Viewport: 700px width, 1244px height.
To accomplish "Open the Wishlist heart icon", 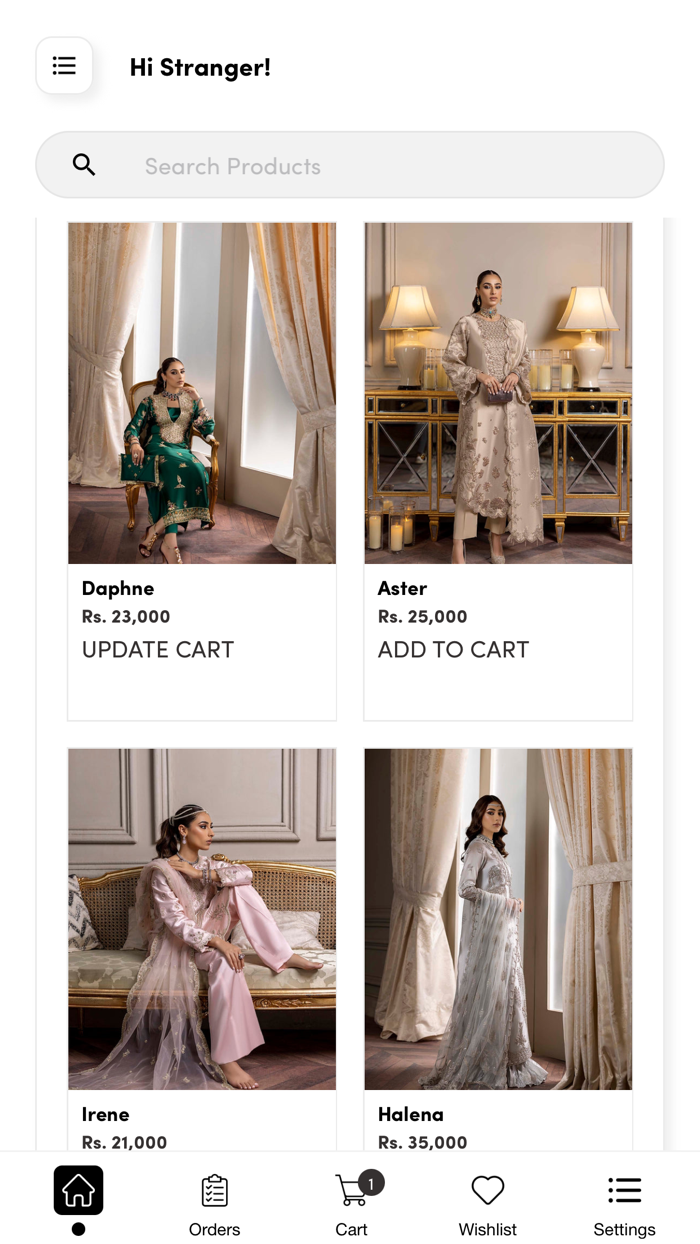I will [x=487, y=1190].
